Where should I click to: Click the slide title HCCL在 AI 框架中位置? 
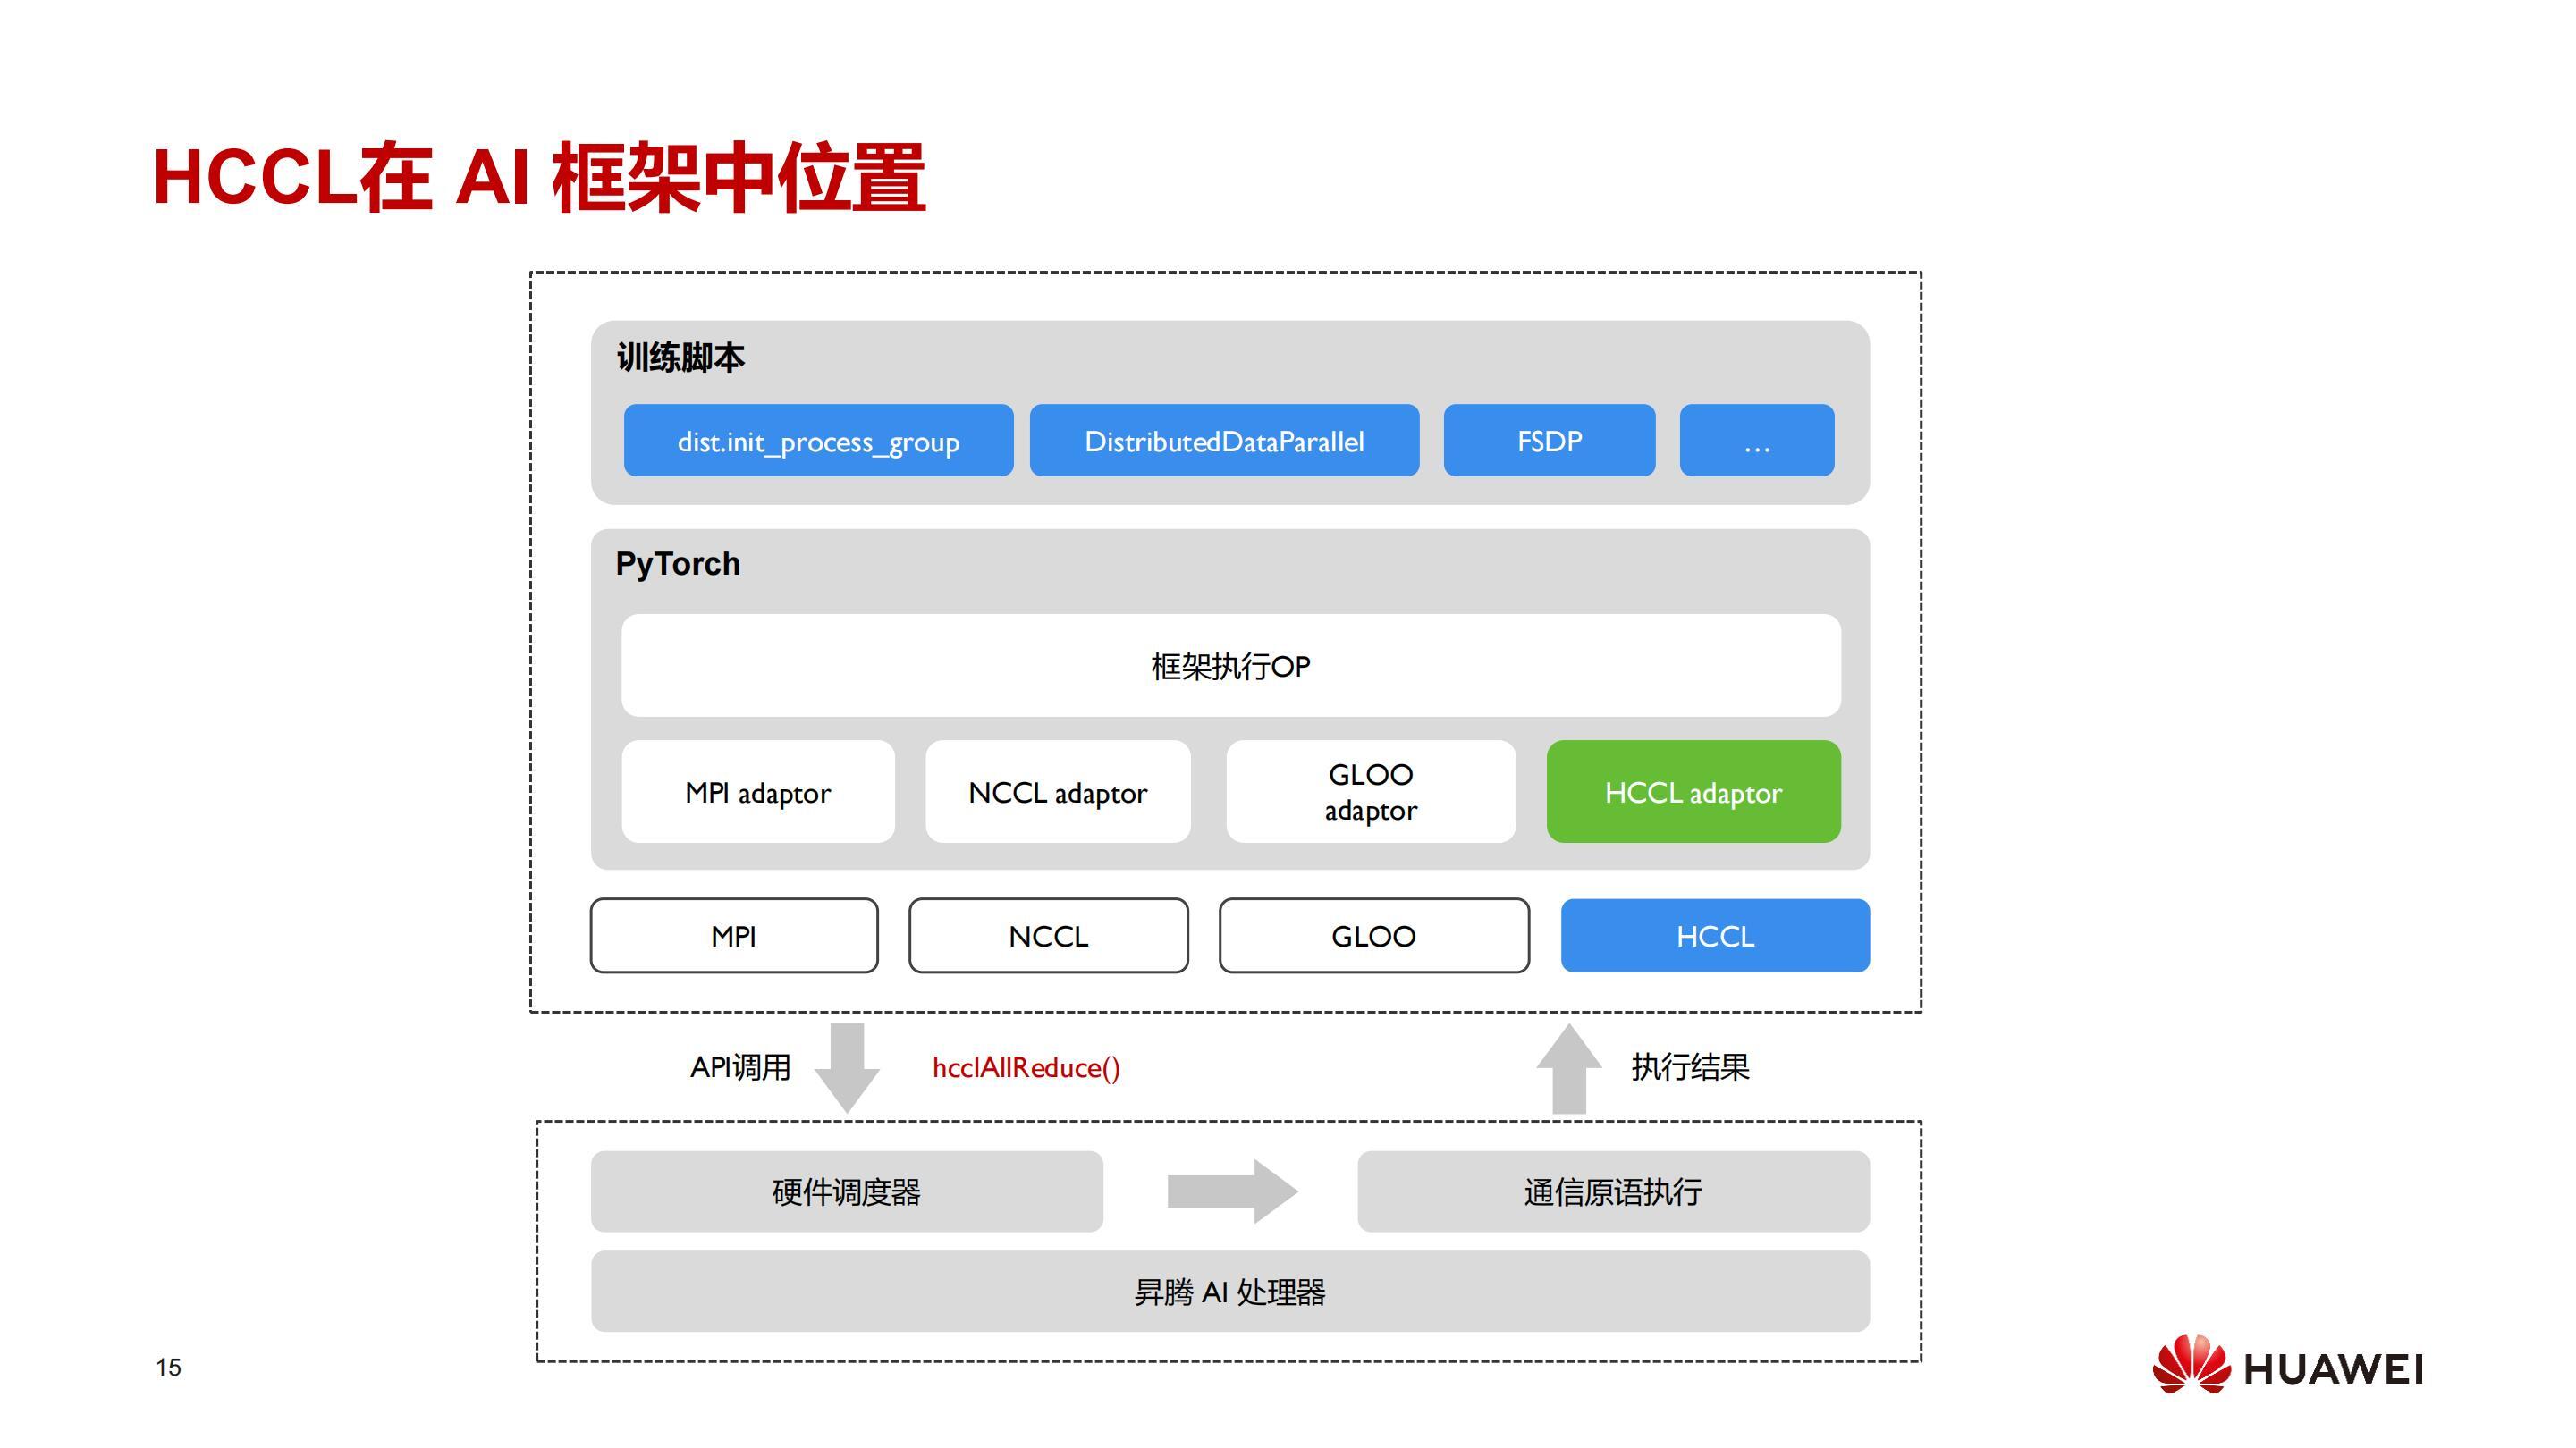(x=539, y=178)
